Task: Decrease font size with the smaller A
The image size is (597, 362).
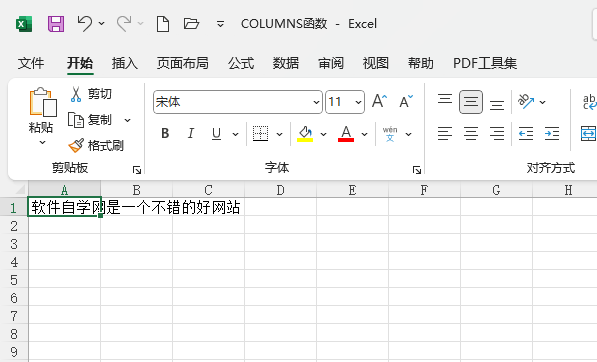Action: tap(406, 101)
